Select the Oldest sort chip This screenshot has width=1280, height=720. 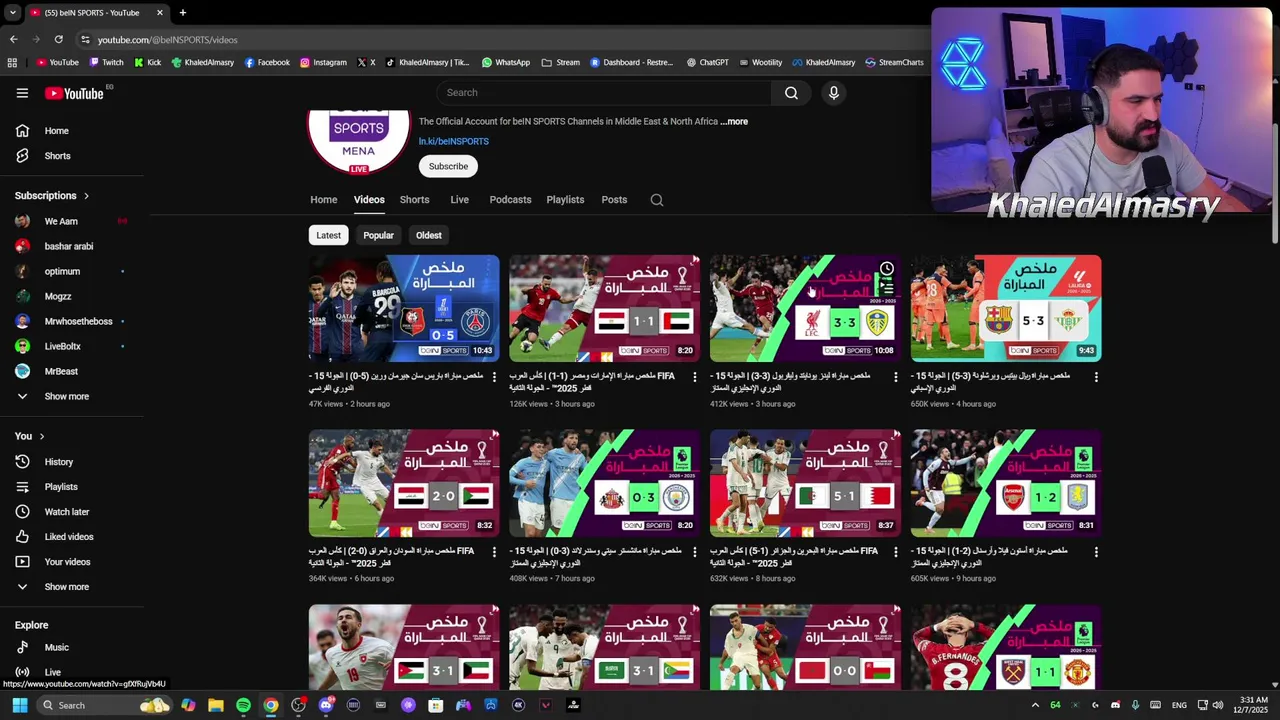coord(428,235)
